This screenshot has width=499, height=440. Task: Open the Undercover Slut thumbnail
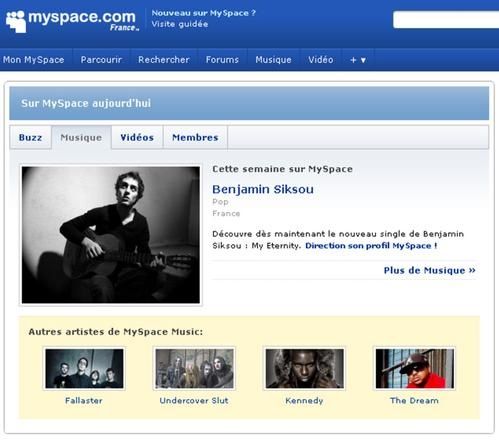(x=194, y=368)
